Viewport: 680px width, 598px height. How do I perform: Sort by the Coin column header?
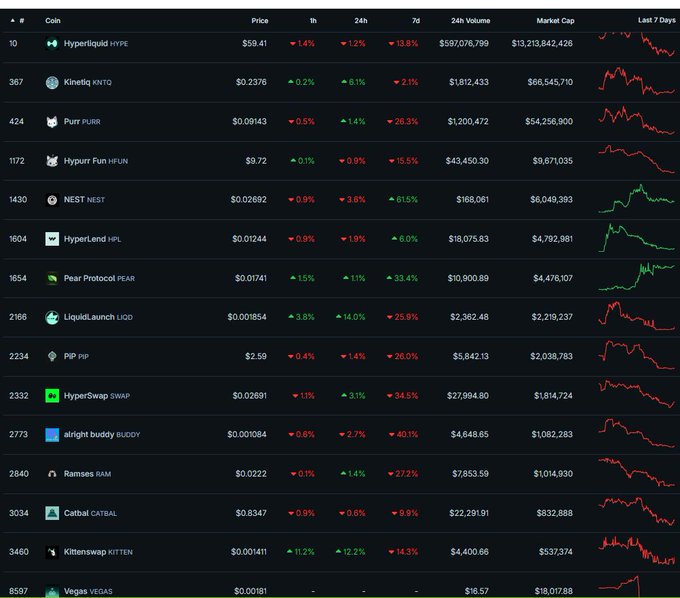click(53, 20)
